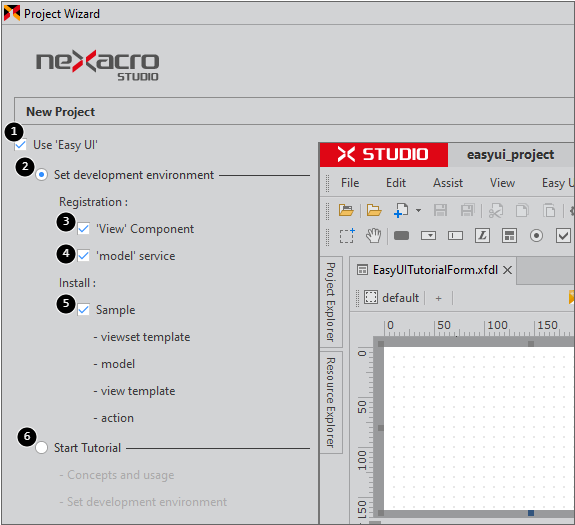The width and height of the screenshot is (575, 525).
Task: Click the New file icon with plus
Action: tap(401, 210)
